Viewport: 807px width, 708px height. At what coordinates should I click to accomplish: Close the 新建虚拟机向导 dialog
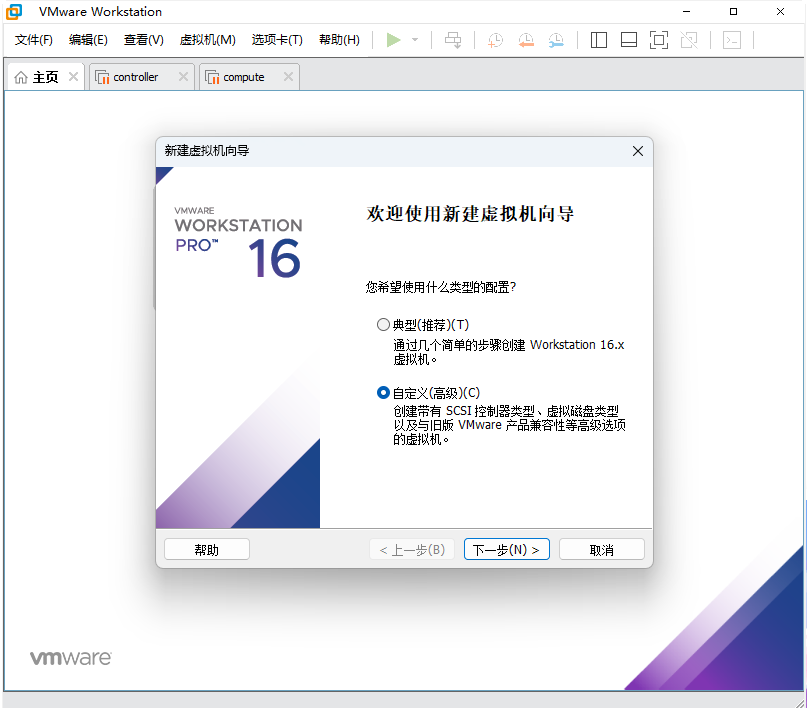click(638, 151)
